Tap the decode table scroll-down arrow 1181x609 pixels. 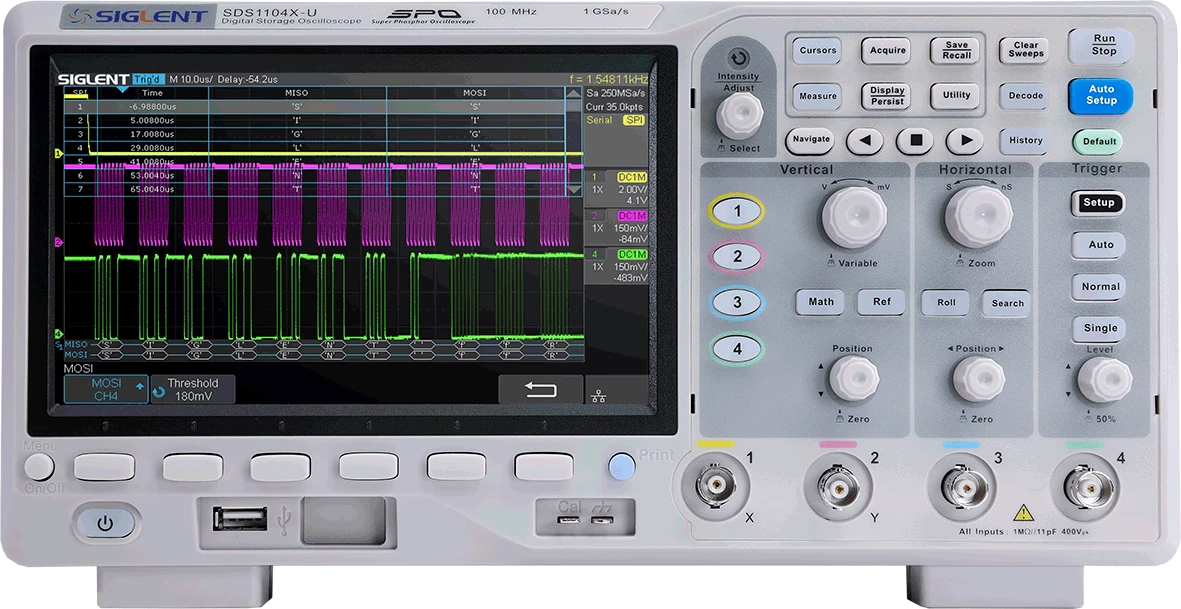click(573, 190)
